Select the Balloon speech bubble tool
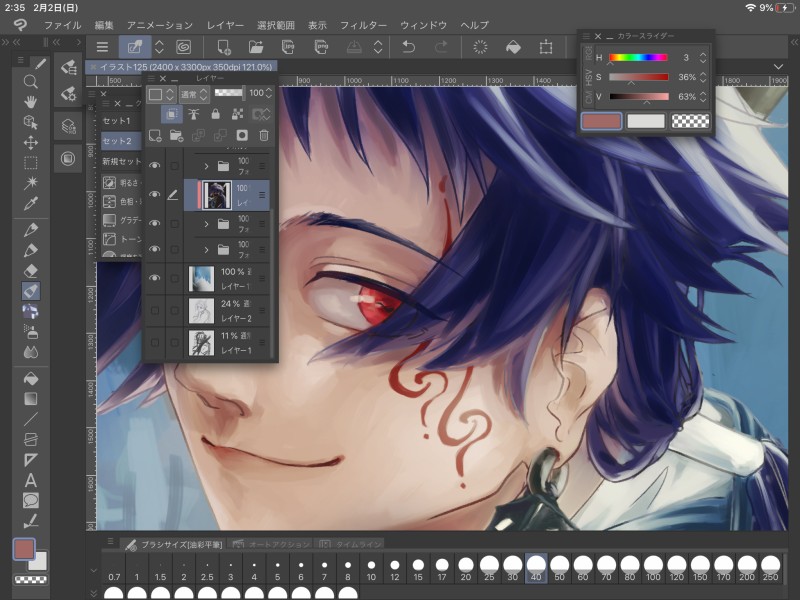 [x=31, y=501]
